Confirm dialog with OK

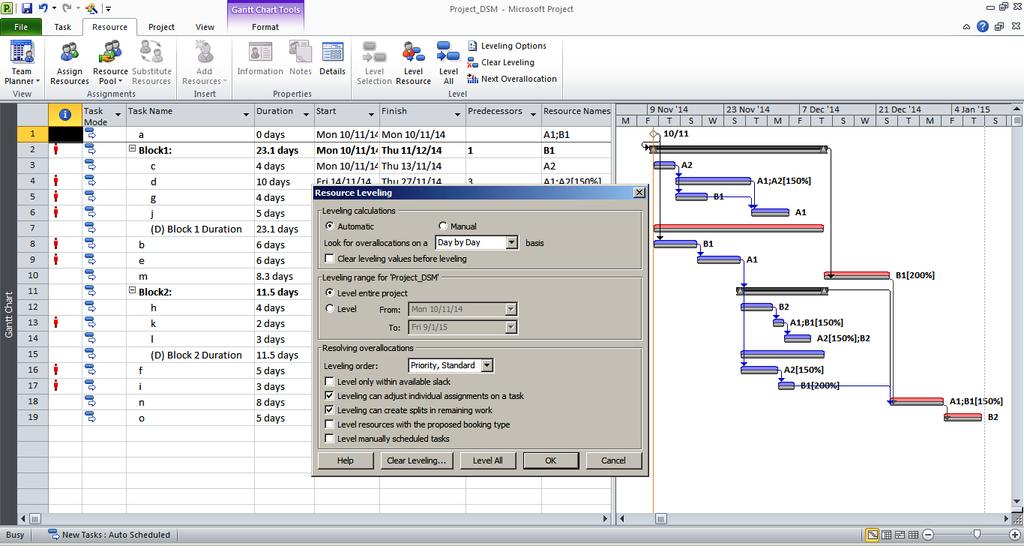[x=551, y=460]
